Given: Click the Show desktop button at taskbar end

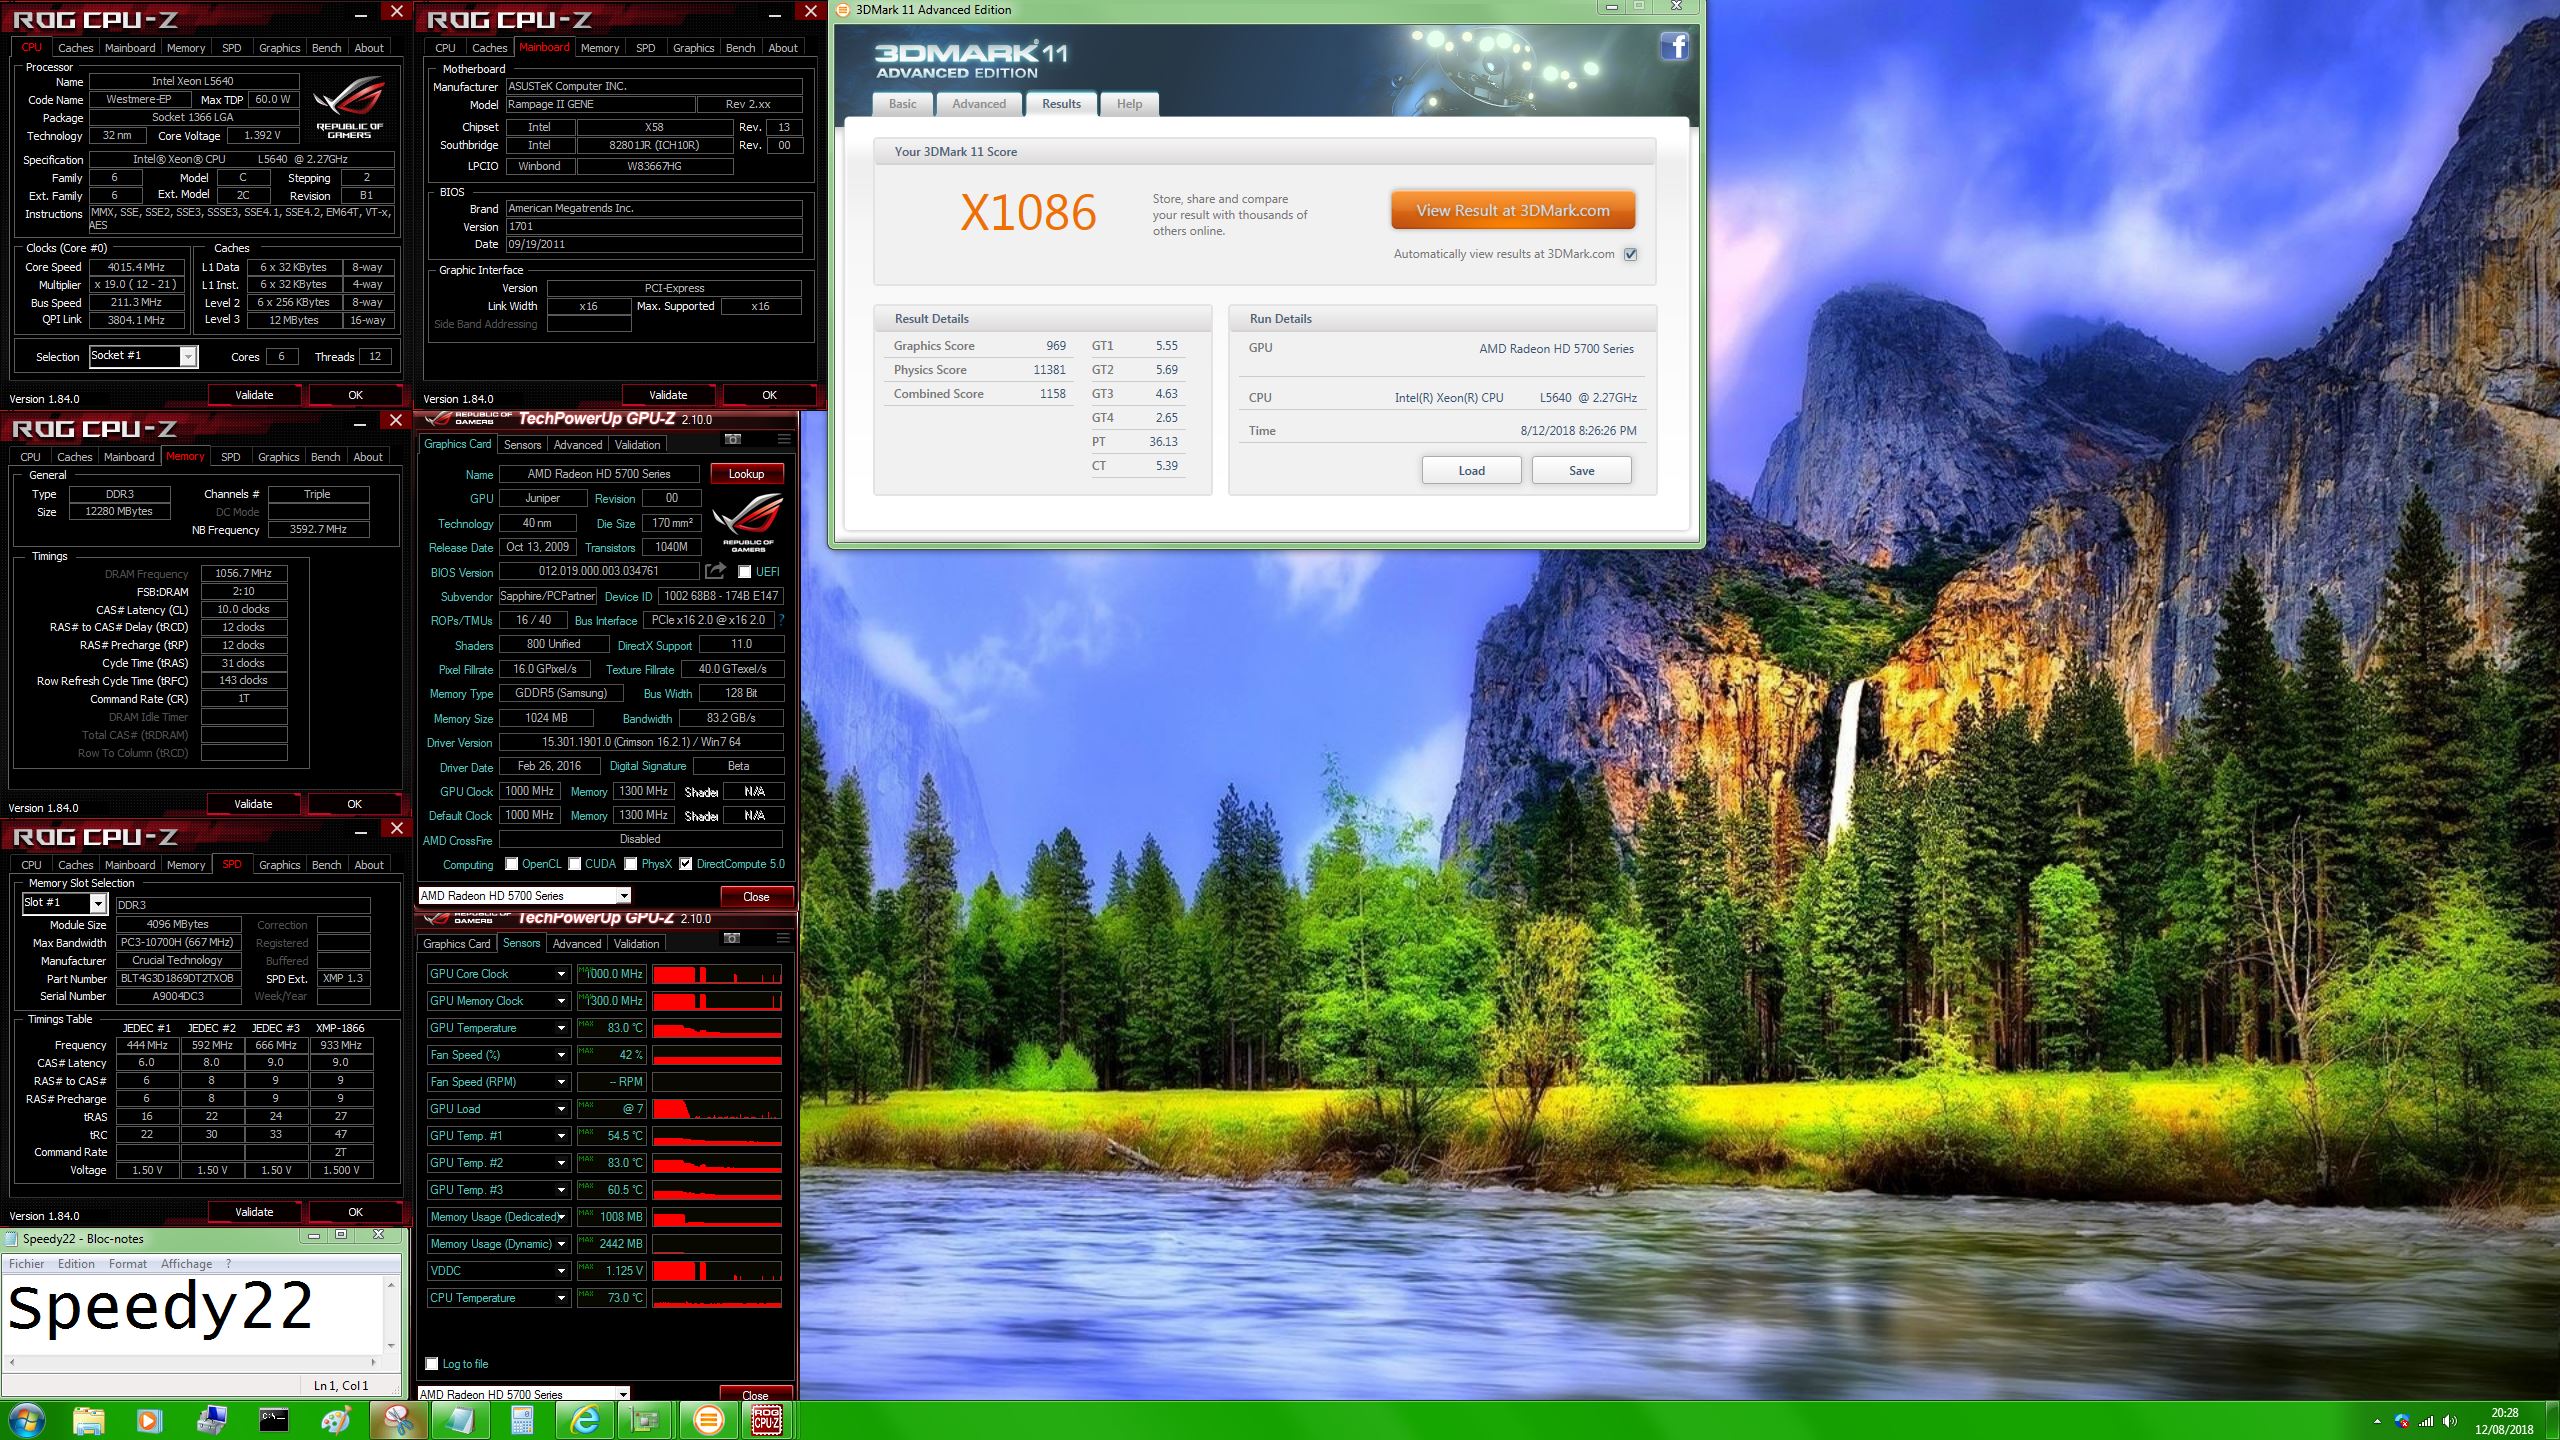Looking at the screenshot, I should pyautogui.click(x=2552, y=1420).
